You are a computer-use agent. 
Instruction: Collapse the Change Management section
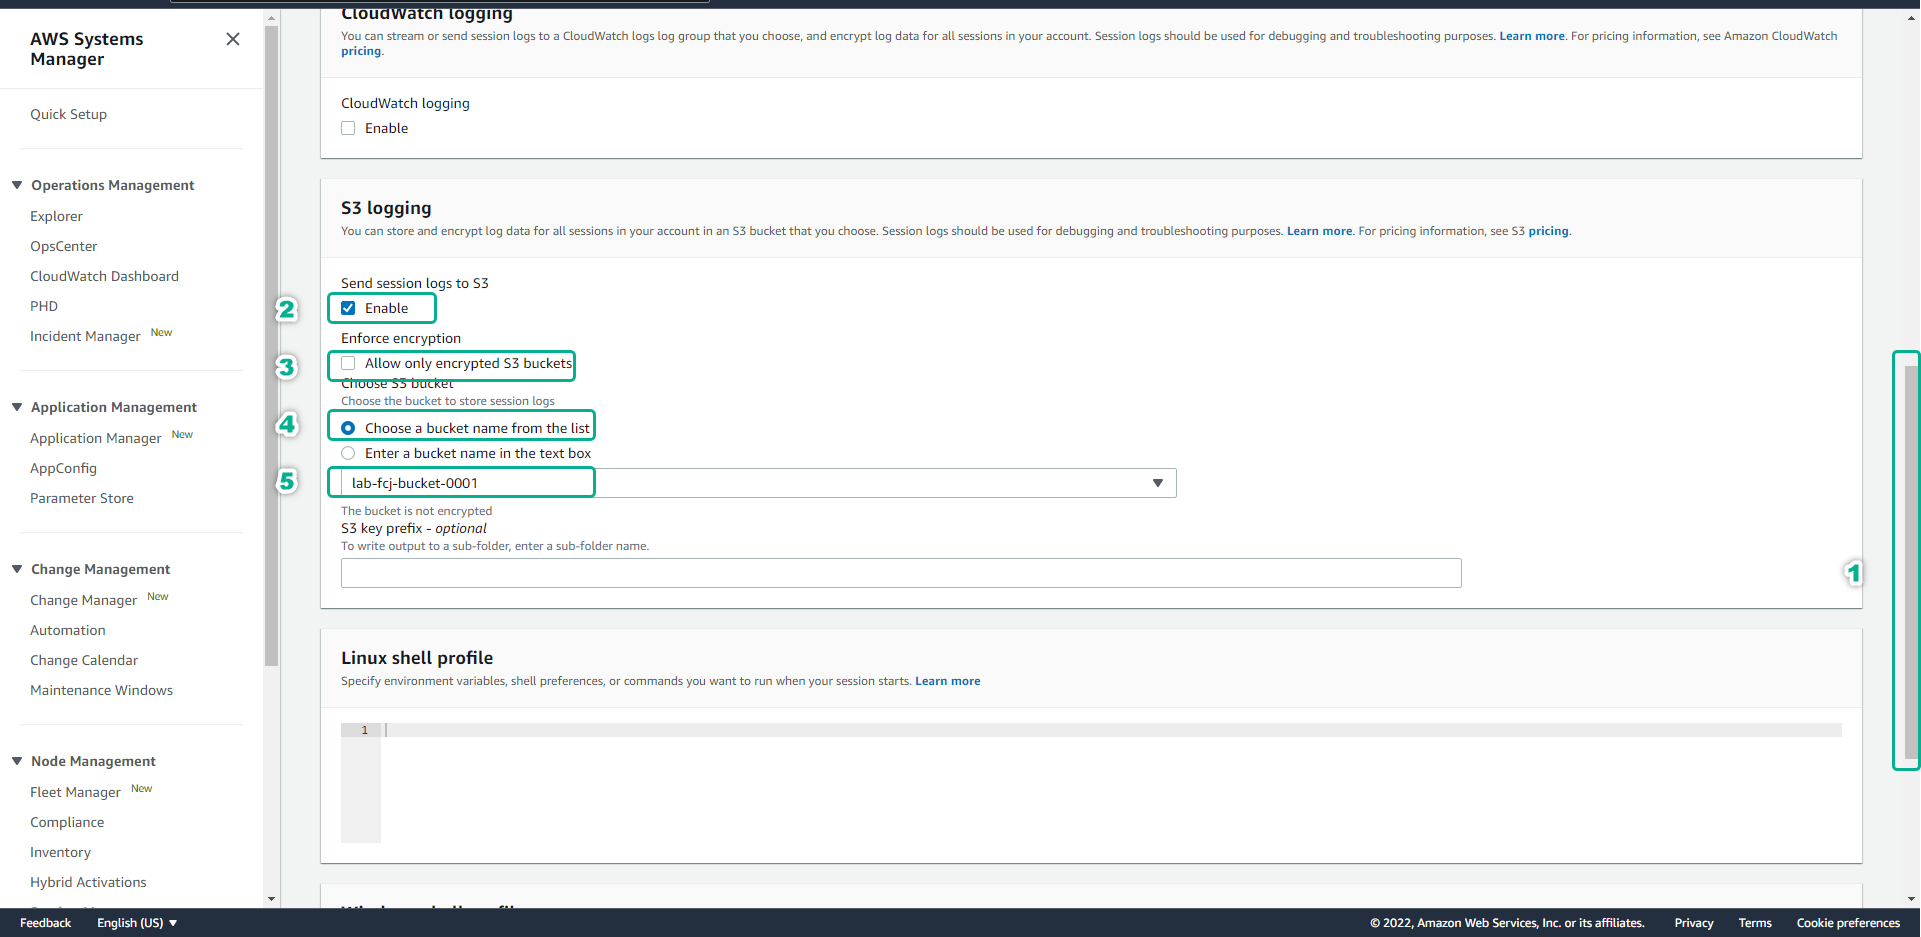(15, 569)
